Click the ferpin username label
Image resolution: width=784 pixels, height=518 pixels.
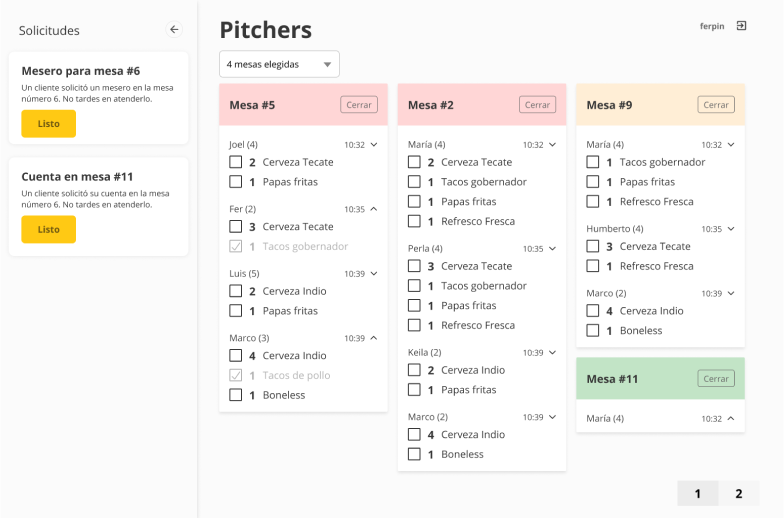711,26
